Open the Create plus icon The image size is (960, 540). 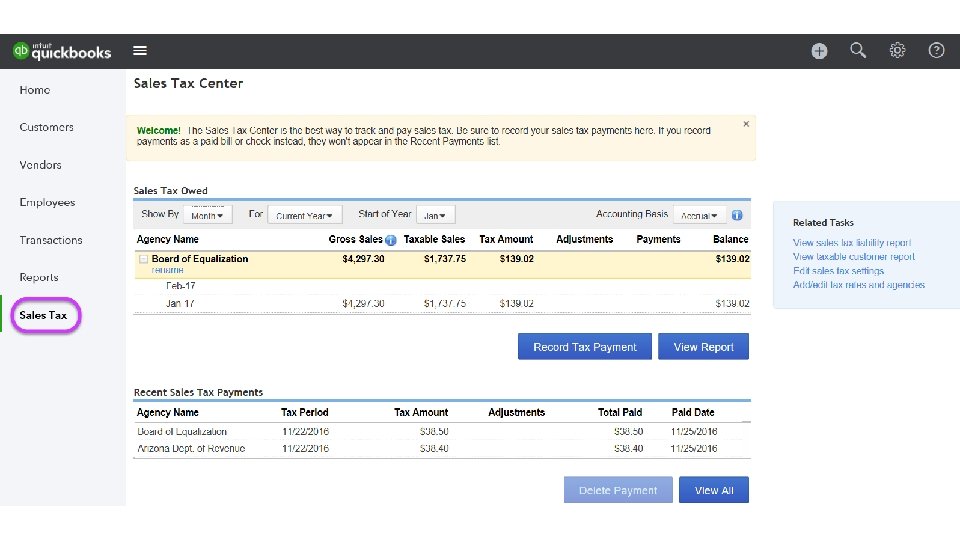click(x=819, y=51)
